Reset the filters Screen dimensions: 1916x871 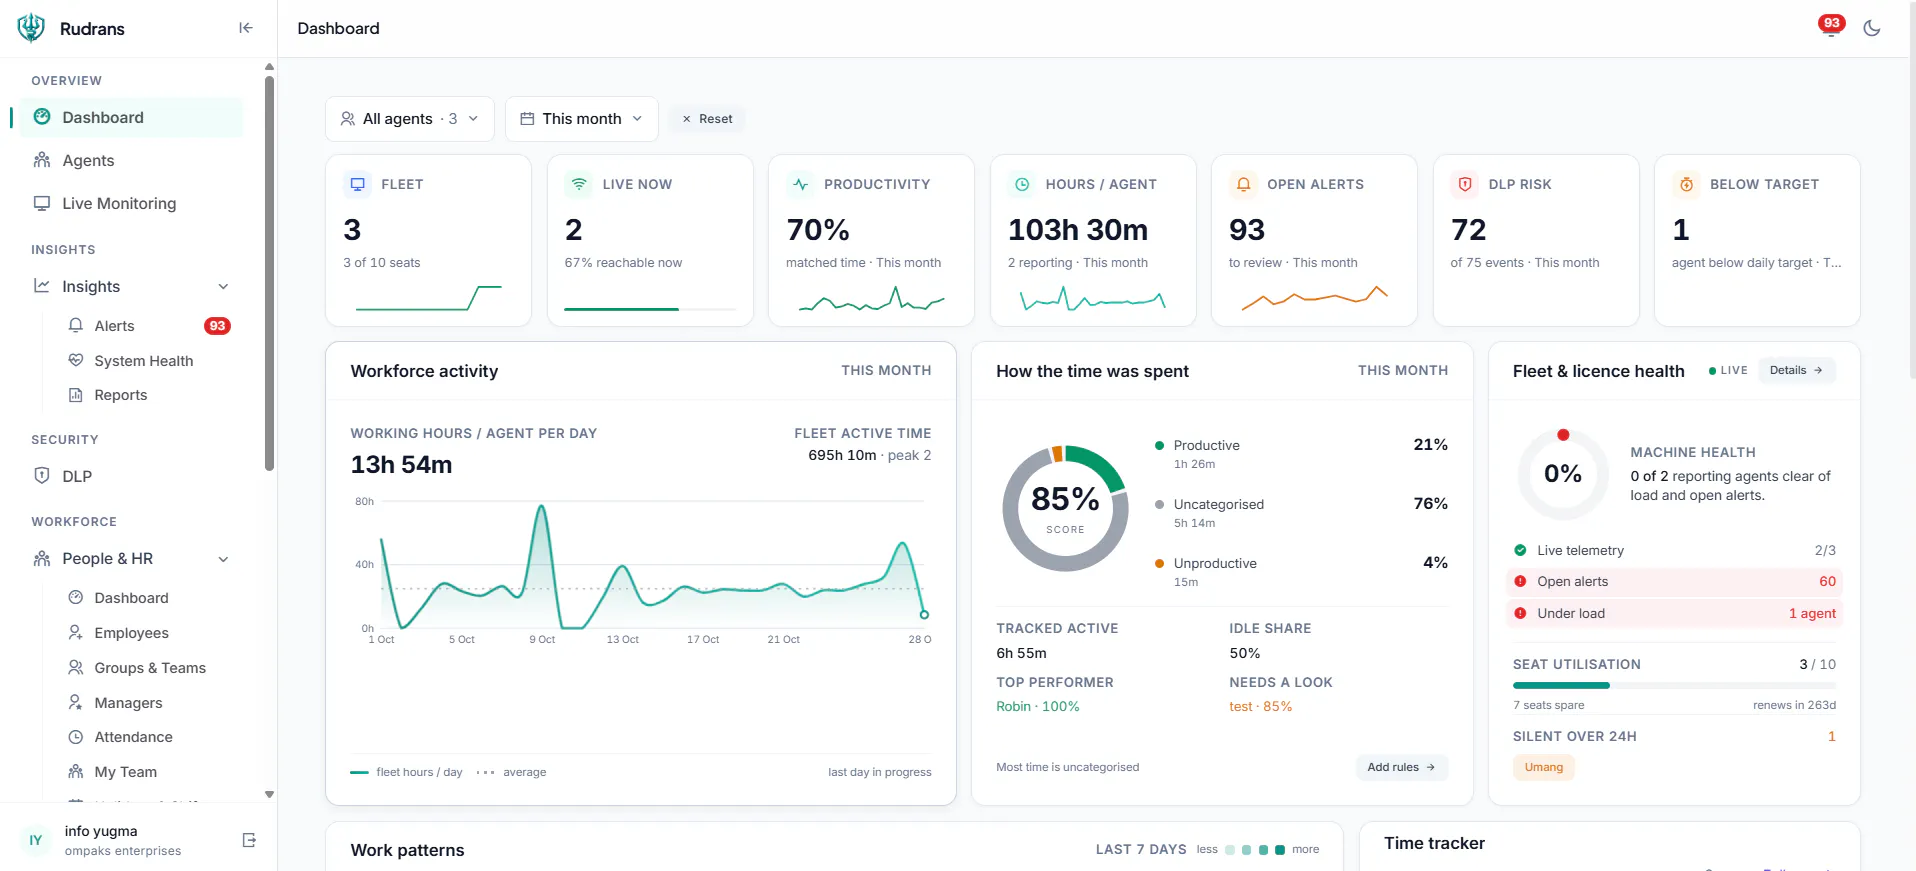coord(707,119)
